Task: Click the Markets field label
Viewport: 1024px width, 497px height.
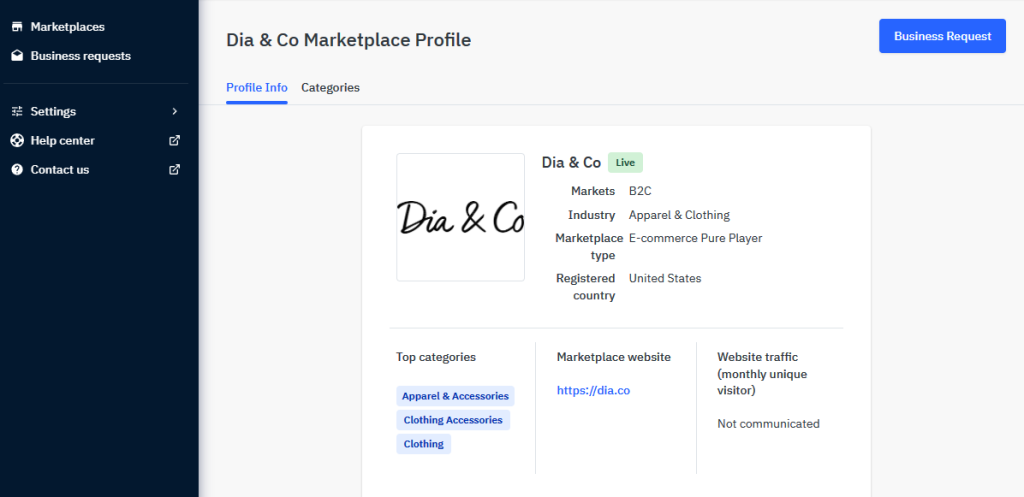Action: [593, 191]
